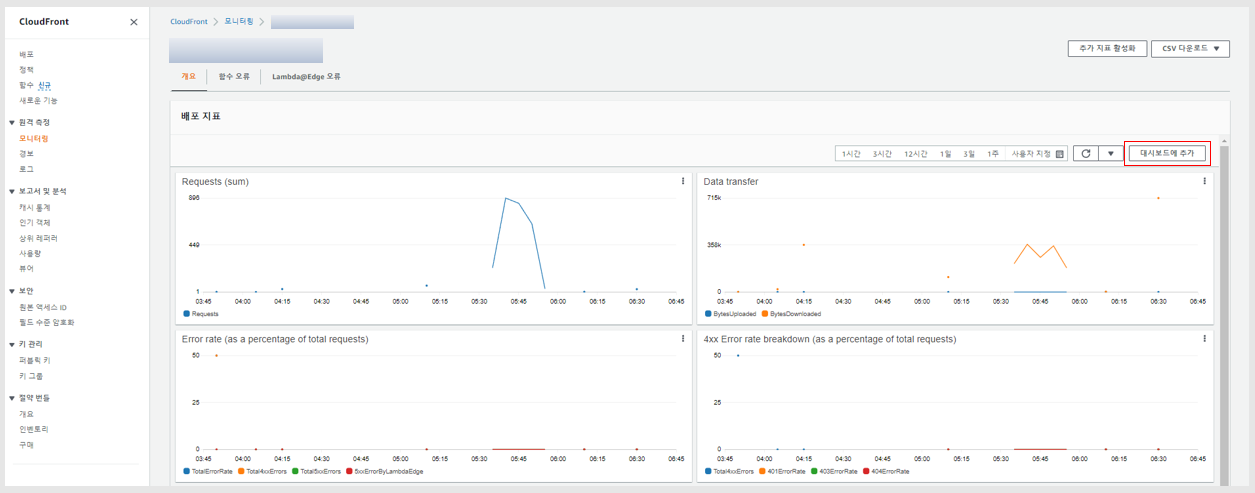Click the calendar icon beside 사용자 지정
Image resolution: width=1255 pixels, height=493 pixels.
click(x=1060, y=154)
